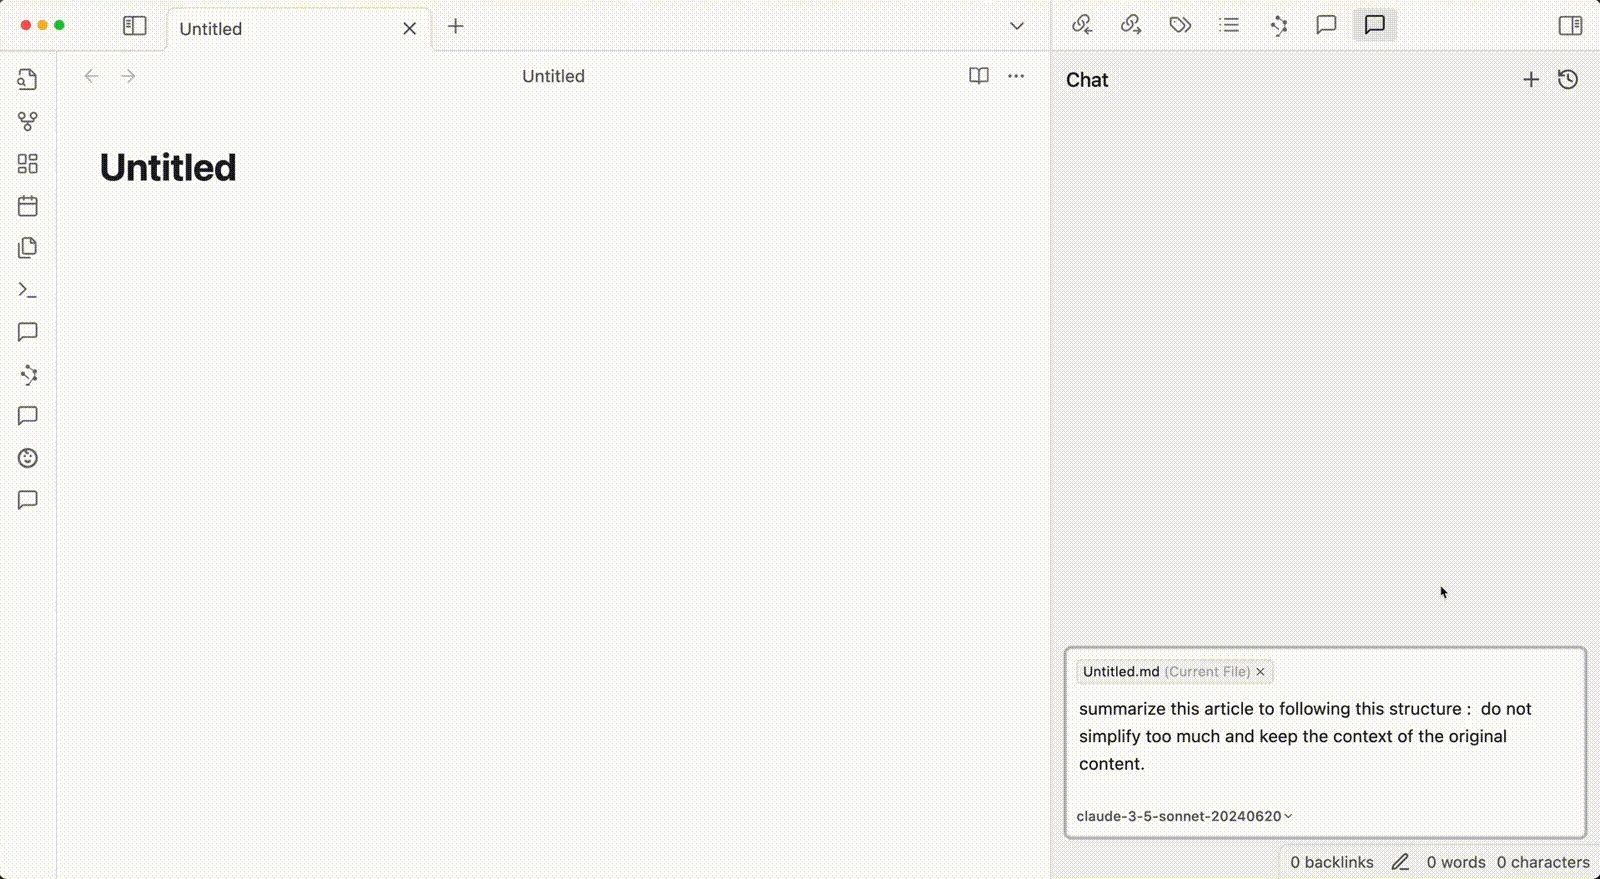
Task: Insert template using the ribbon copy icon
Action: click(28, 247)
